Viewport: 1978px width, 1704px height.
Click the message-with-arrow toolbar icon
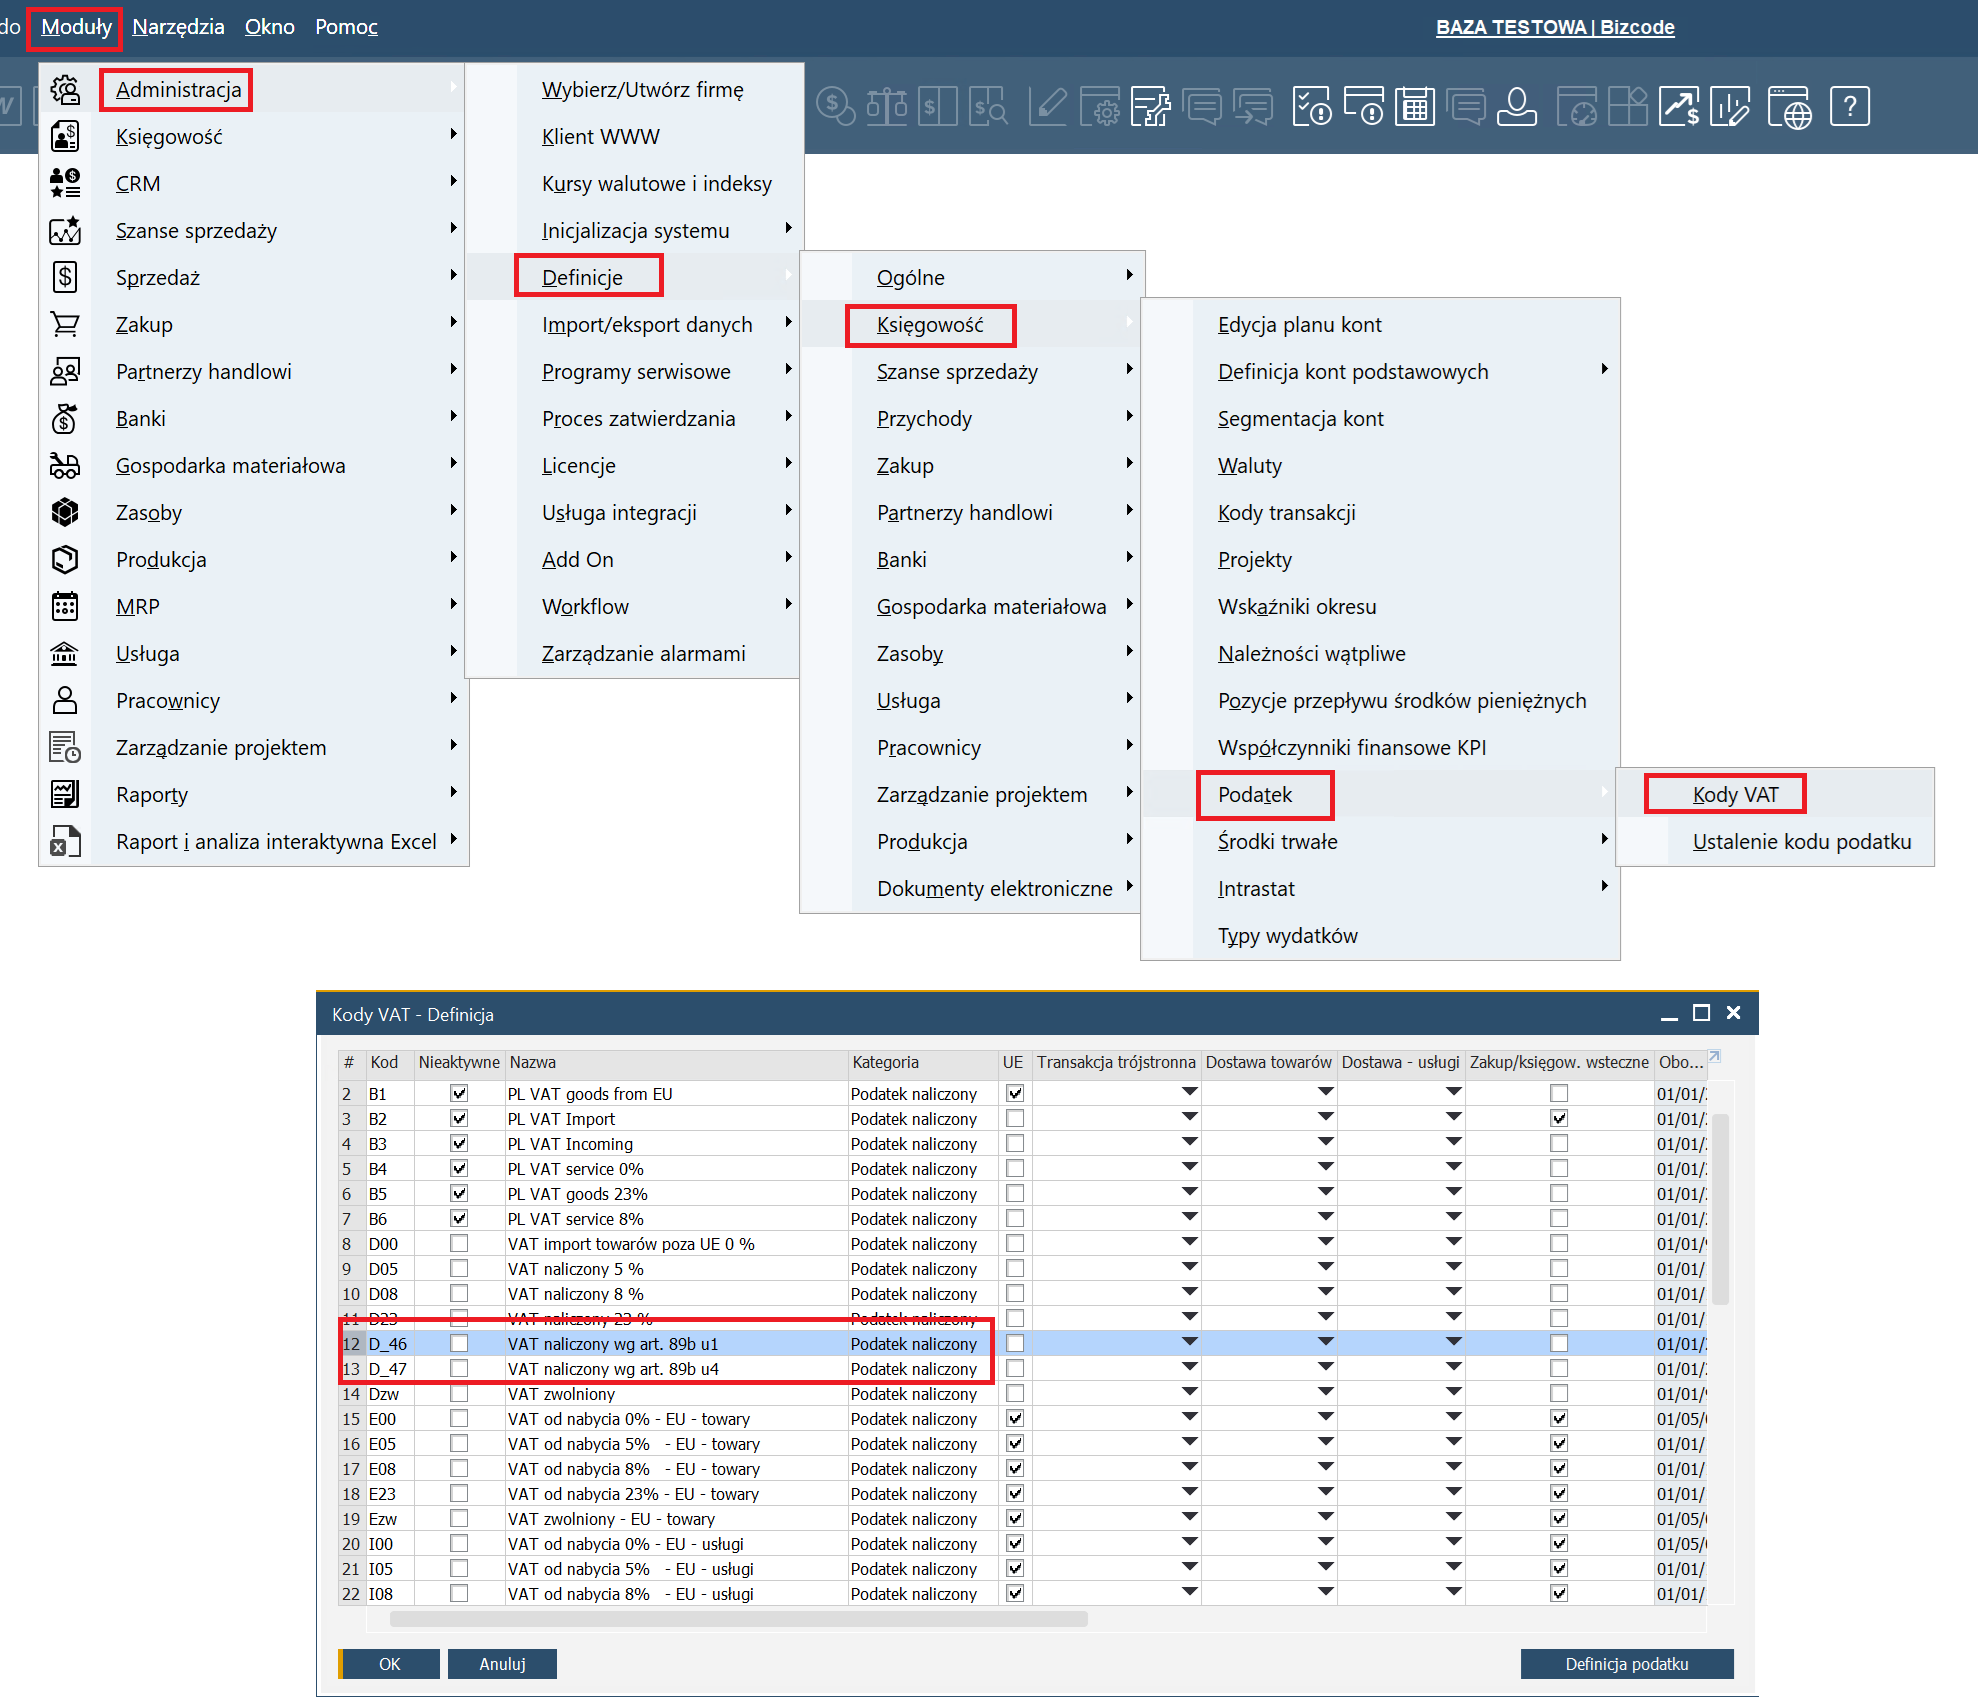[1253, 106]
